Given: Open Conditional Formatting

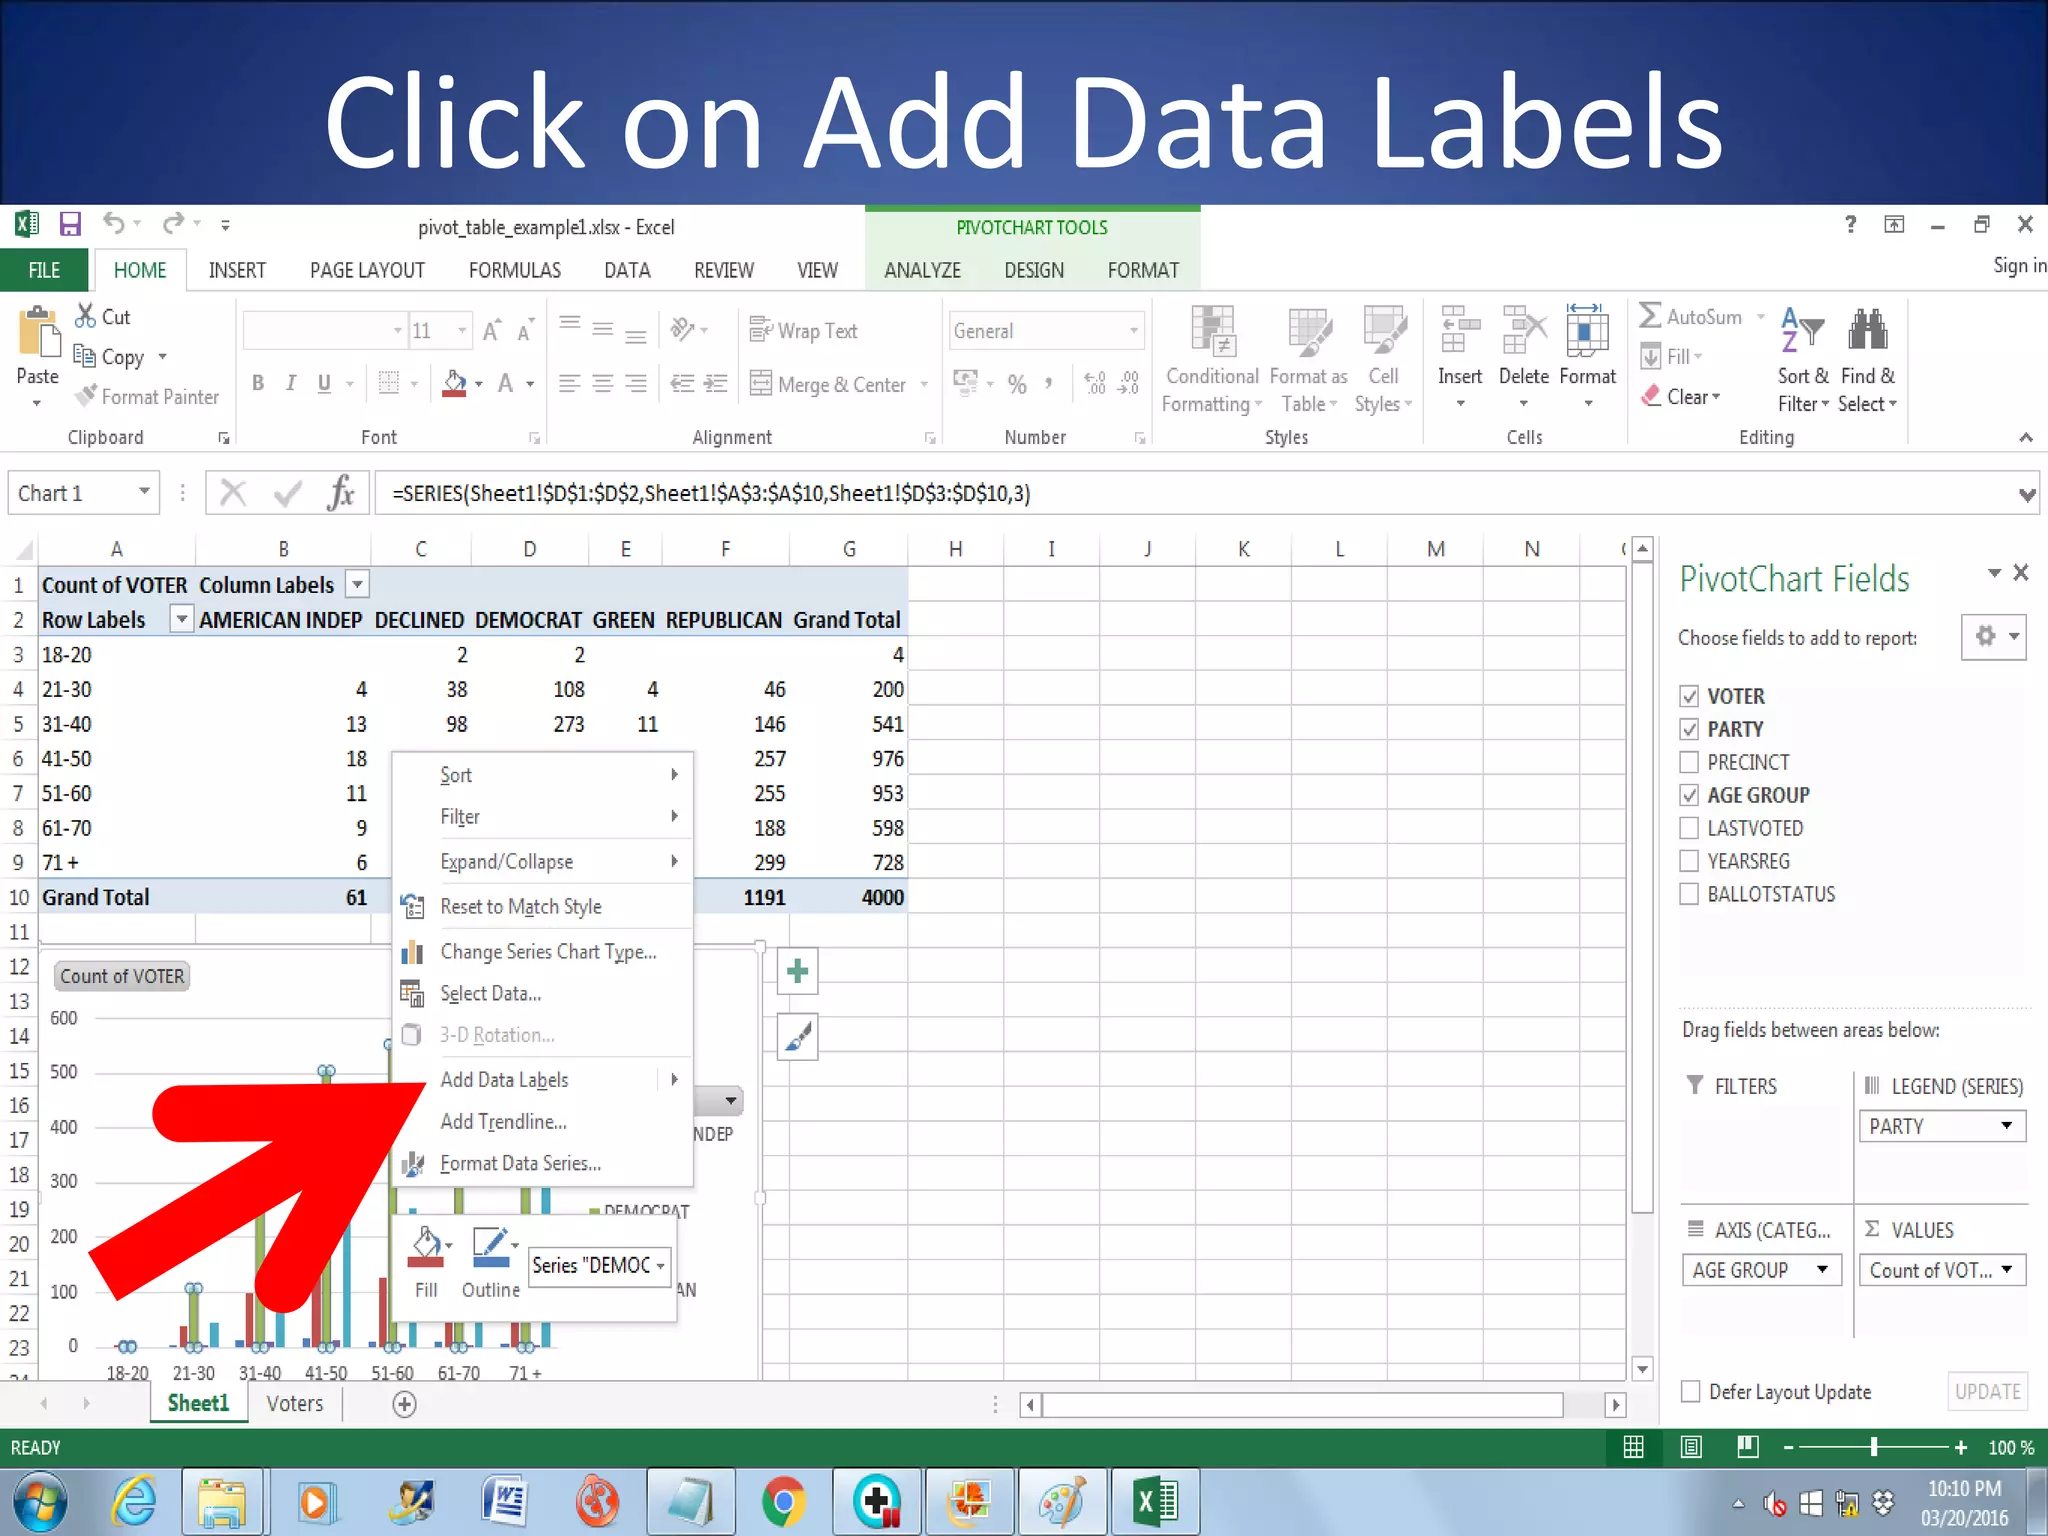Looking at the screenshot, I should (x=1212, y=359).
